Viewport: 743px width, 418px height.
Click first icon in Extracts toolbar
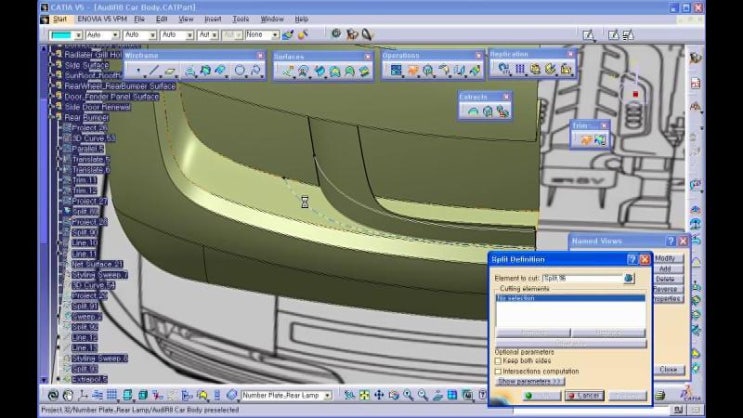pyautogui.click(x=473, y=112)
